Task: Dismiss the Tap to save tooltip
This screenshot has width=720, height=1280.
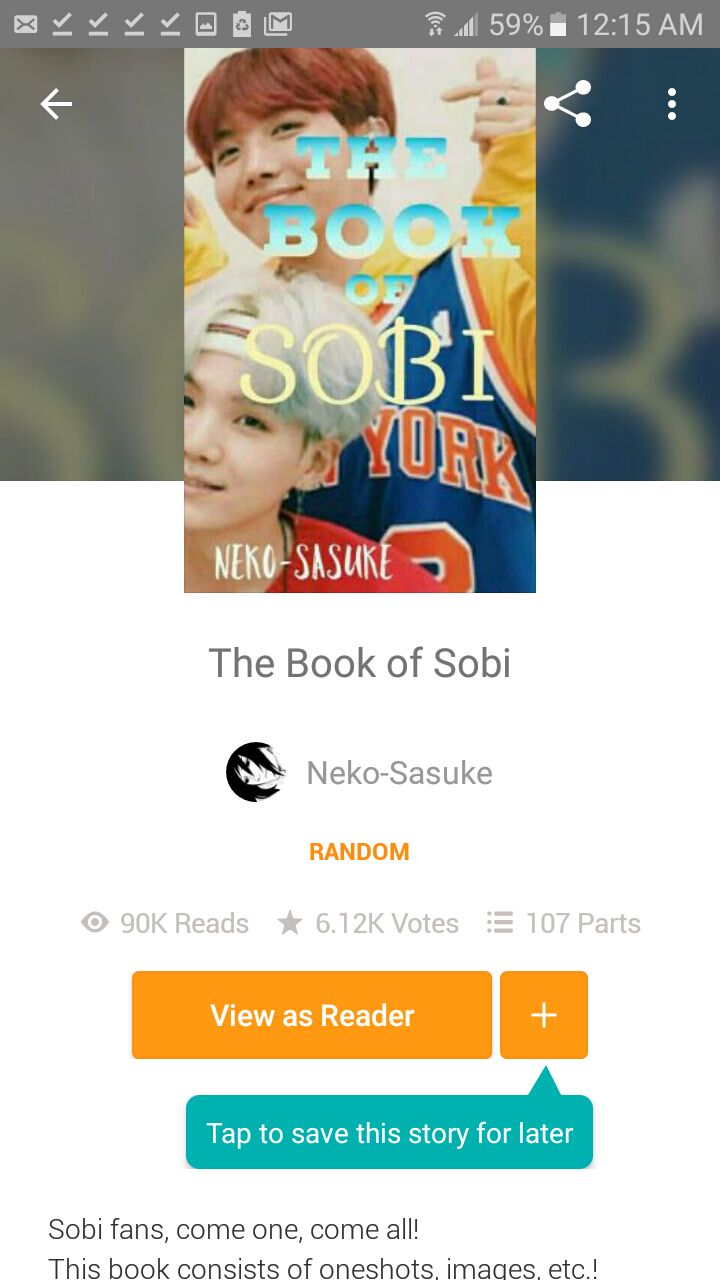Action: coord(389,1132)
